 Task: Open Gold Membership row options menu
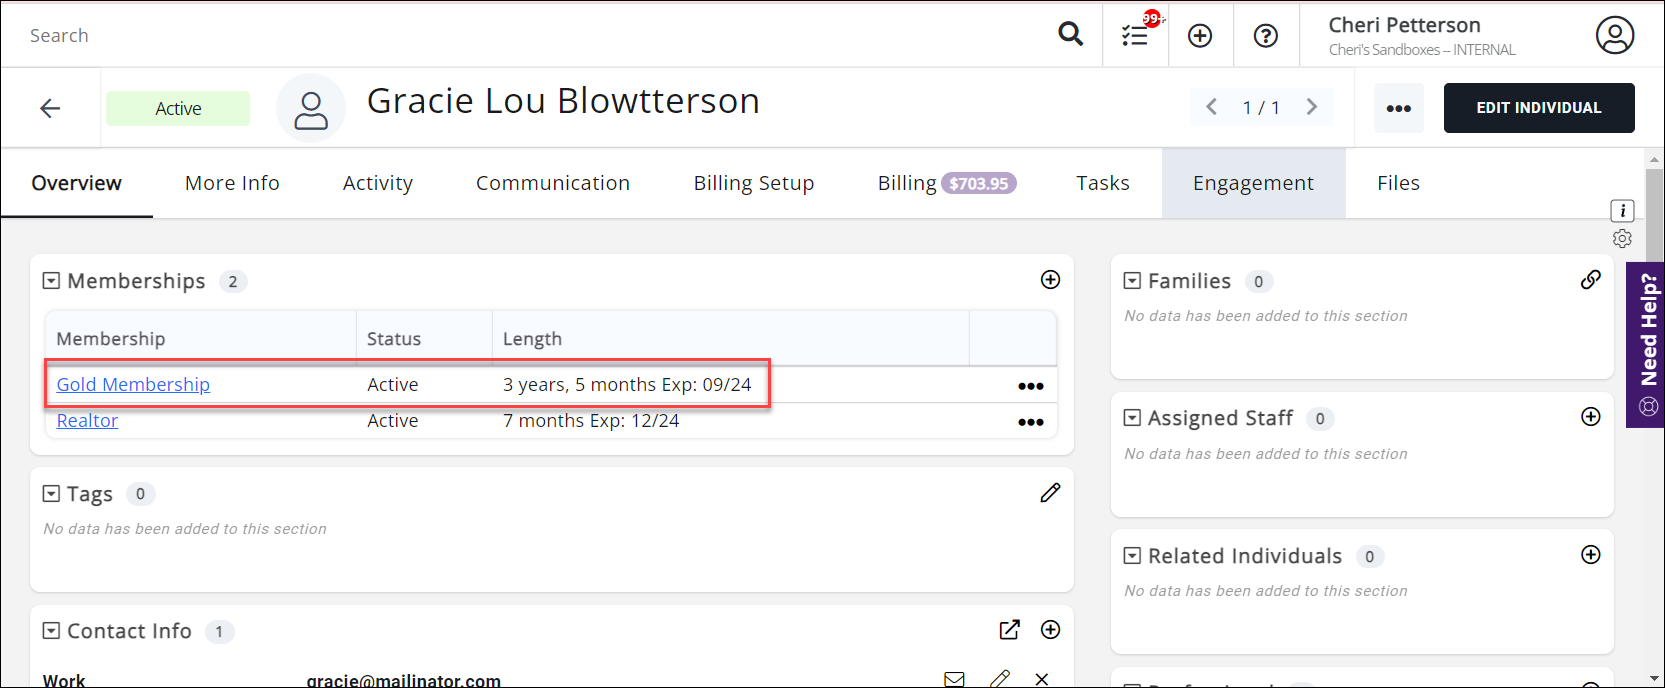1030,386
